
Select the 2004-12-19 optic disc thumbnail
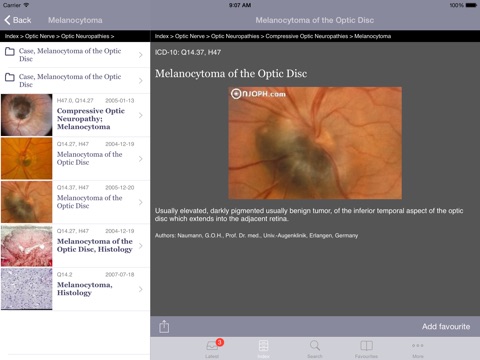[27, 159]
